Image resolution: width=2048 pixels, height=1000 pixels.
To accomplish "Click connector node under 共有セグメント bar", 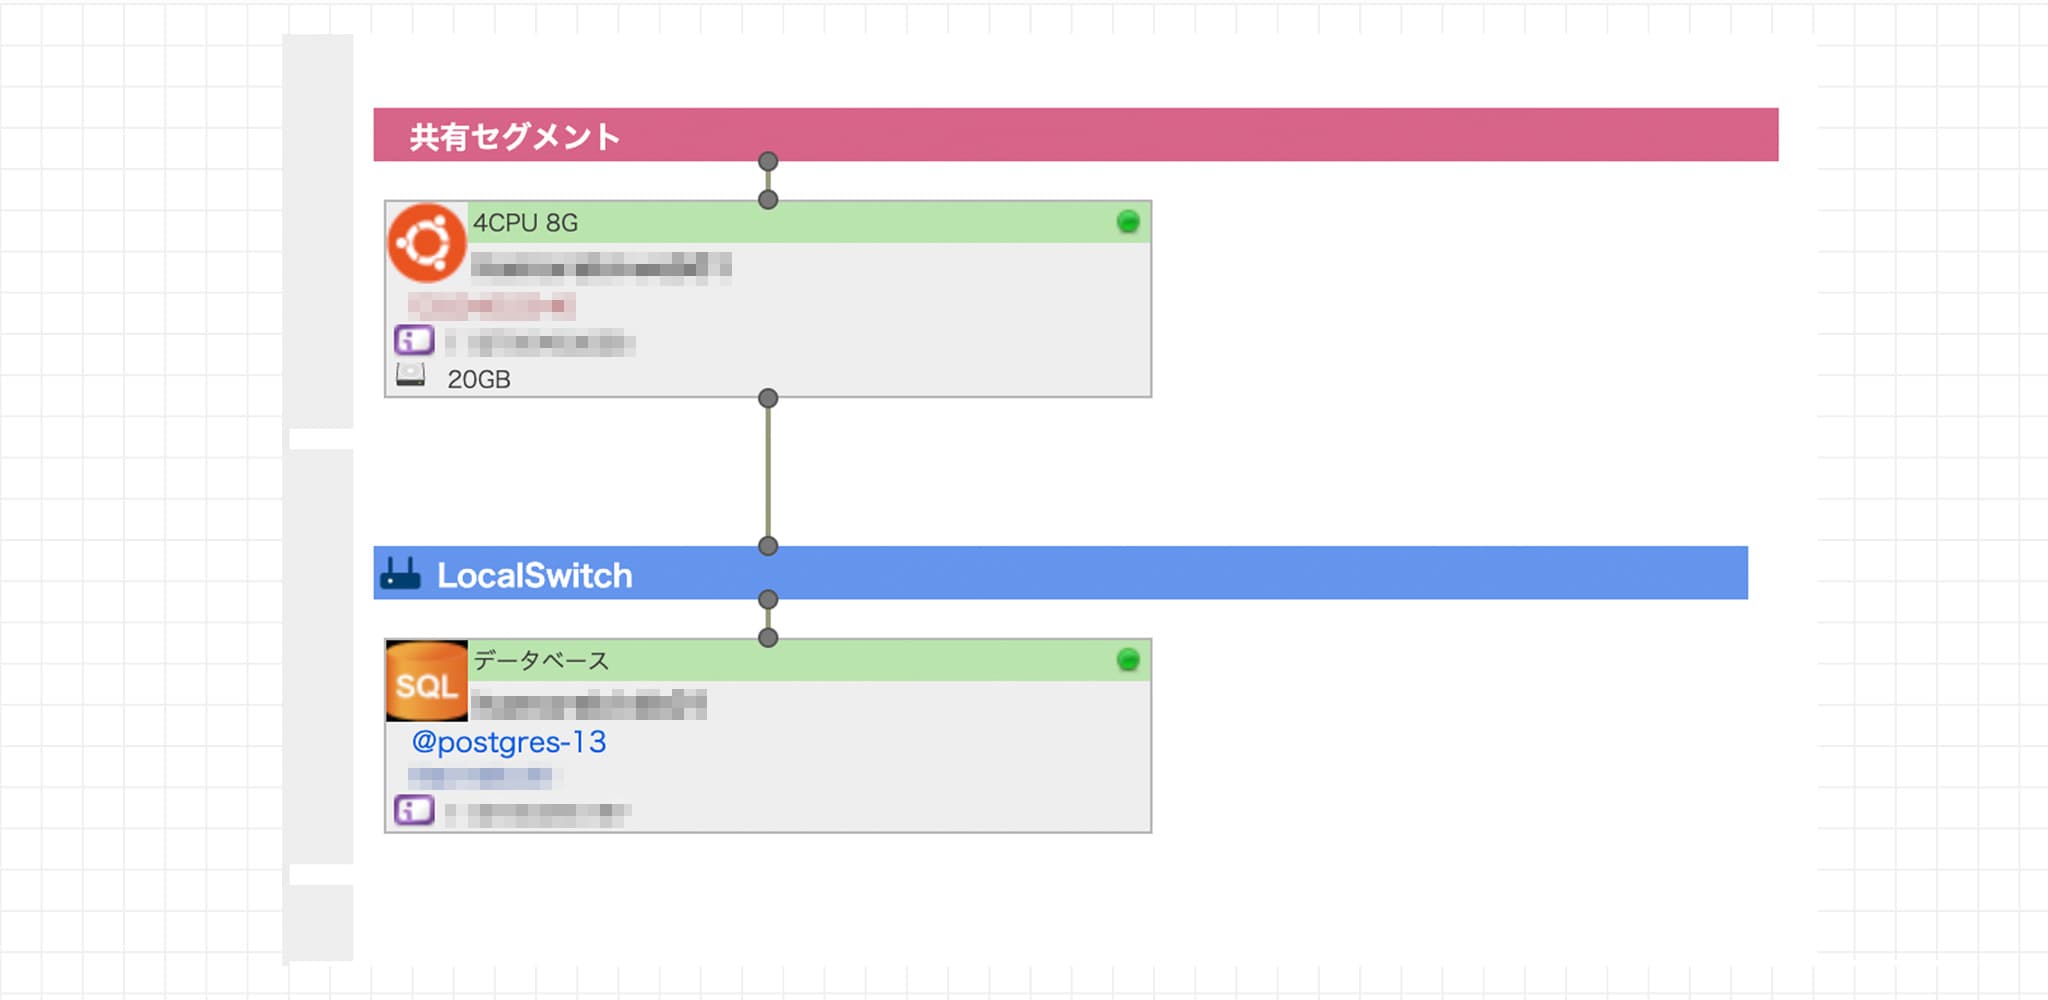I will pos(768,162).
